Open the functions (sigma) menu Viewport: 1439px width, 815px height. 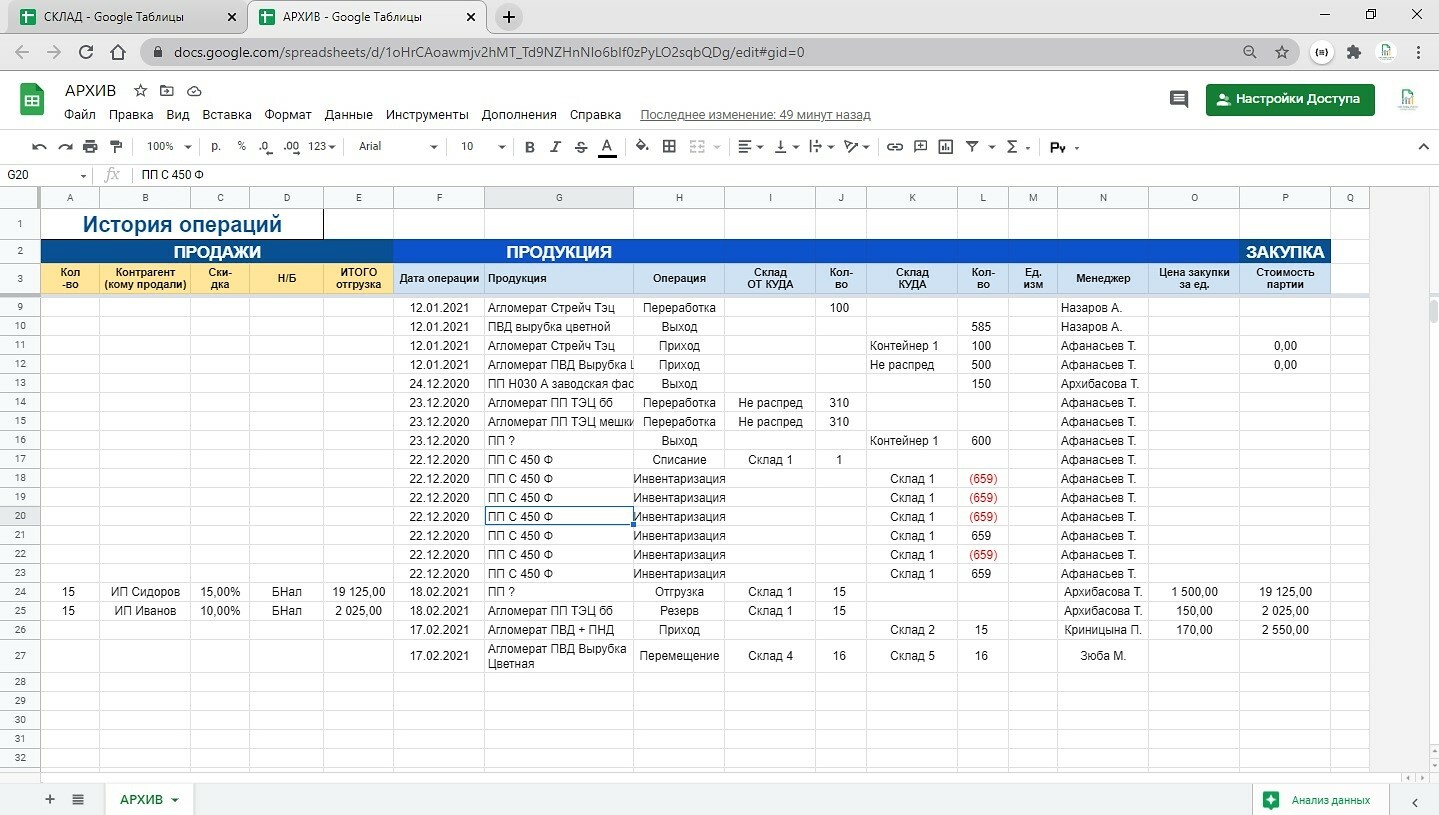(1017, 147)
